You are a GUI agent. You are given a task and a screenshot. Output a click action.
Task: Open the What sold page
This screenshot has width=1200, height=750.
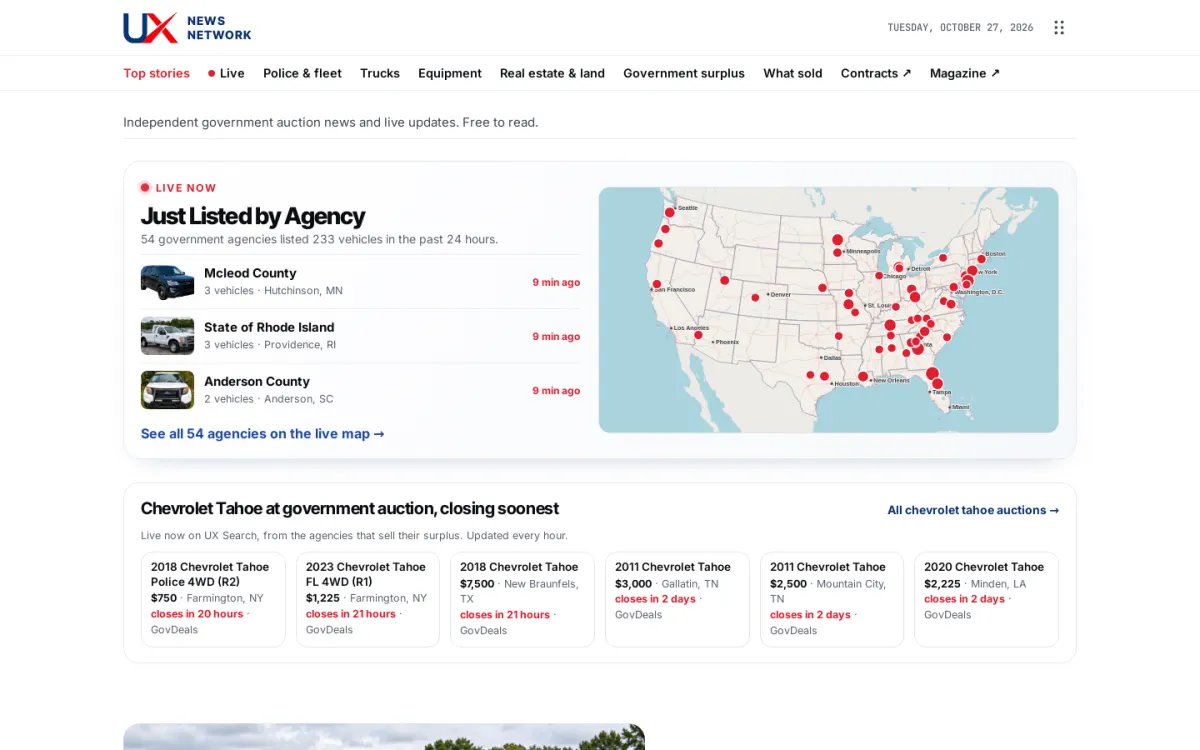[x=793, y=73]
